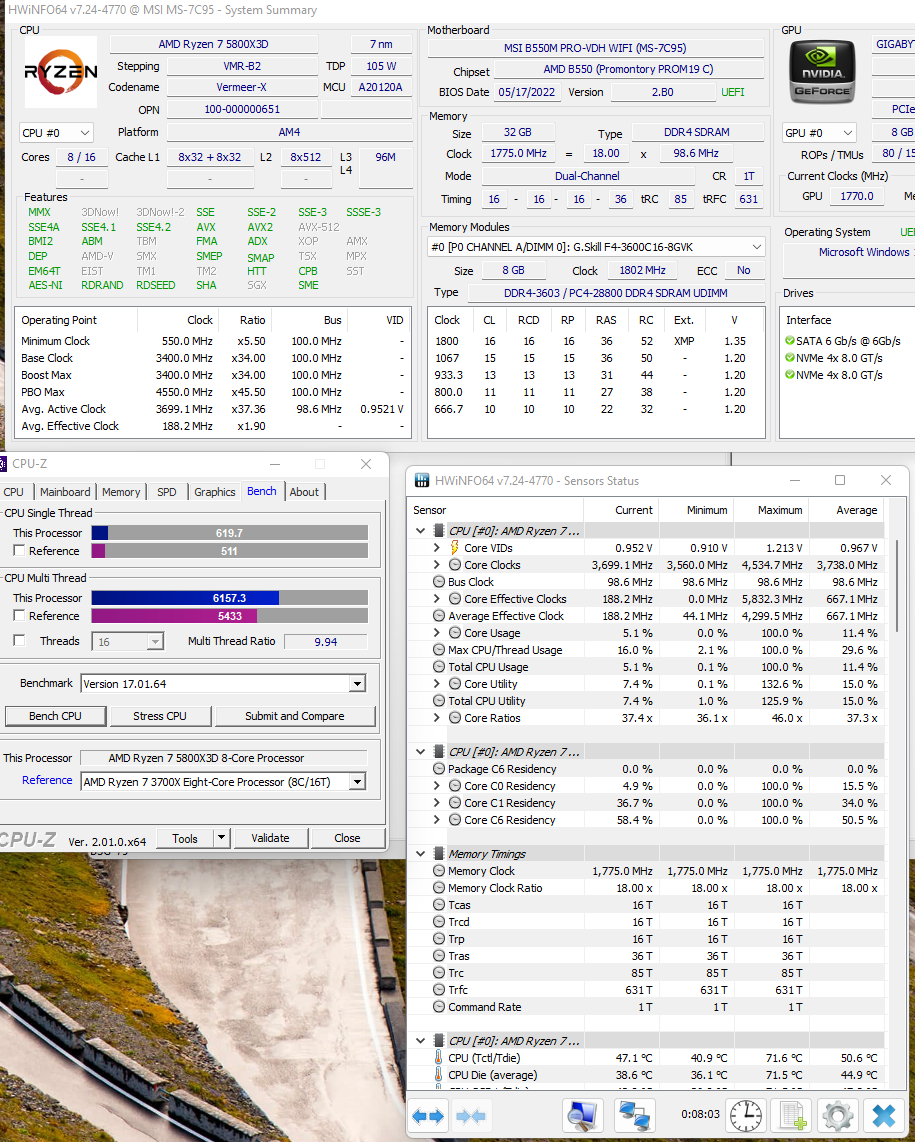Close sensors with the blue X icon
915x1142 pixels.
[x=883, y=1114]
